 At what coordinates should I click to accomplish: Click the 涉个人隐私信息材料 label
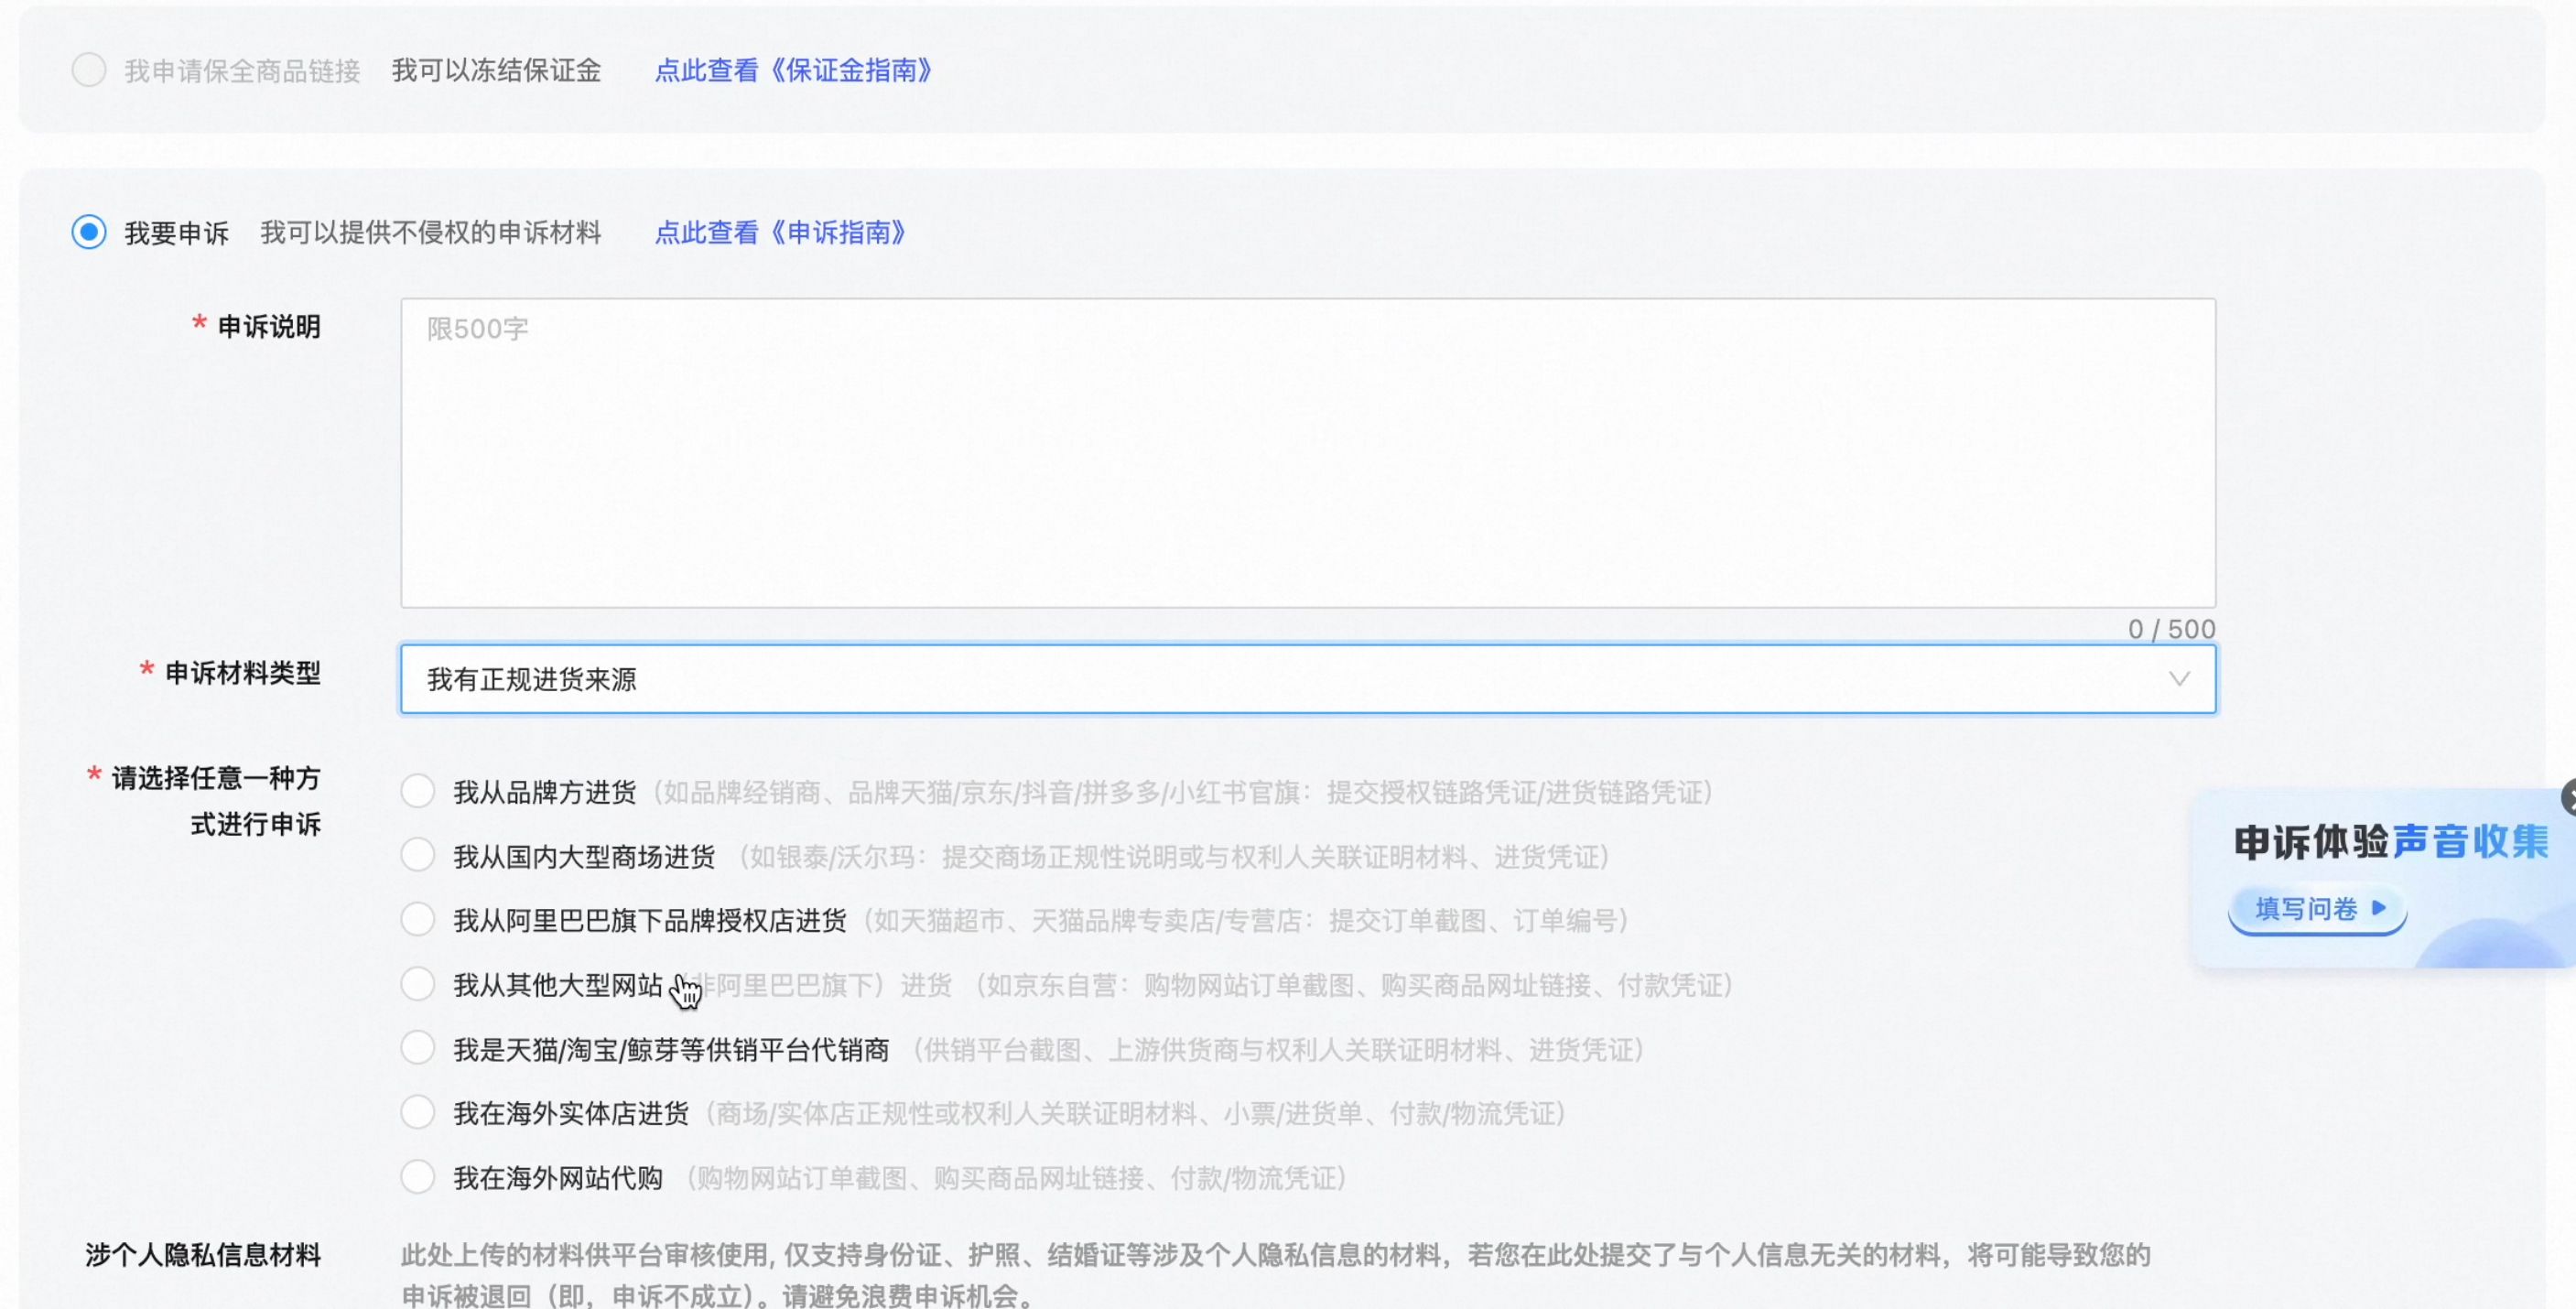(203, 1255)
